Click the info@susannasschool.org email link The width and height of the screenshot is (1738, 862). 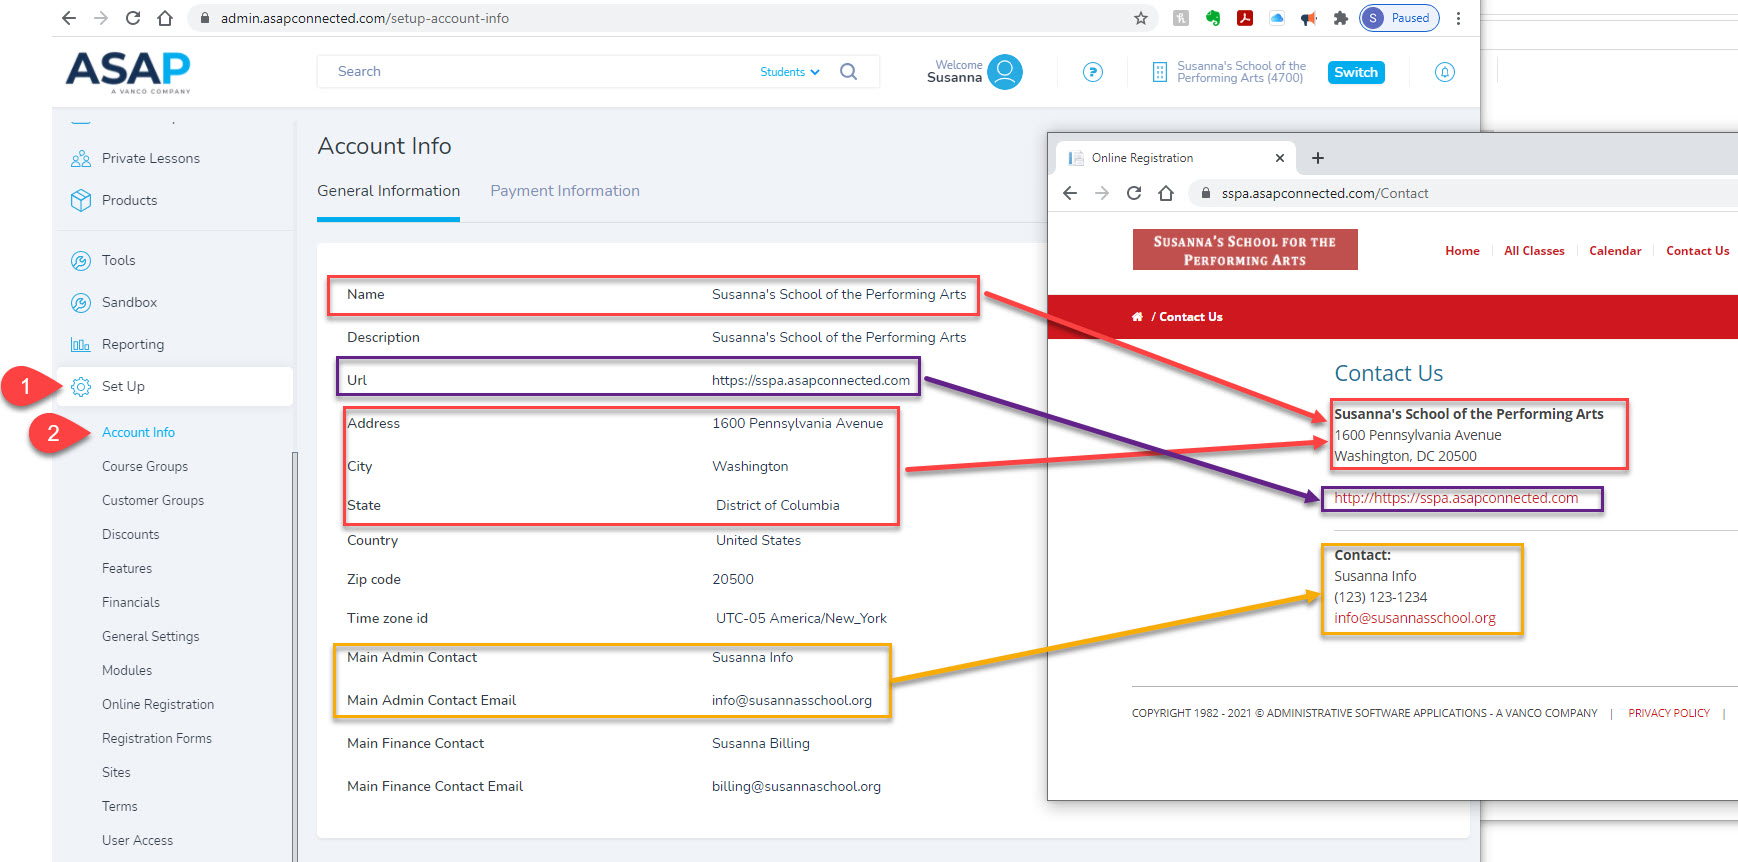click(x=1415, y=618)
